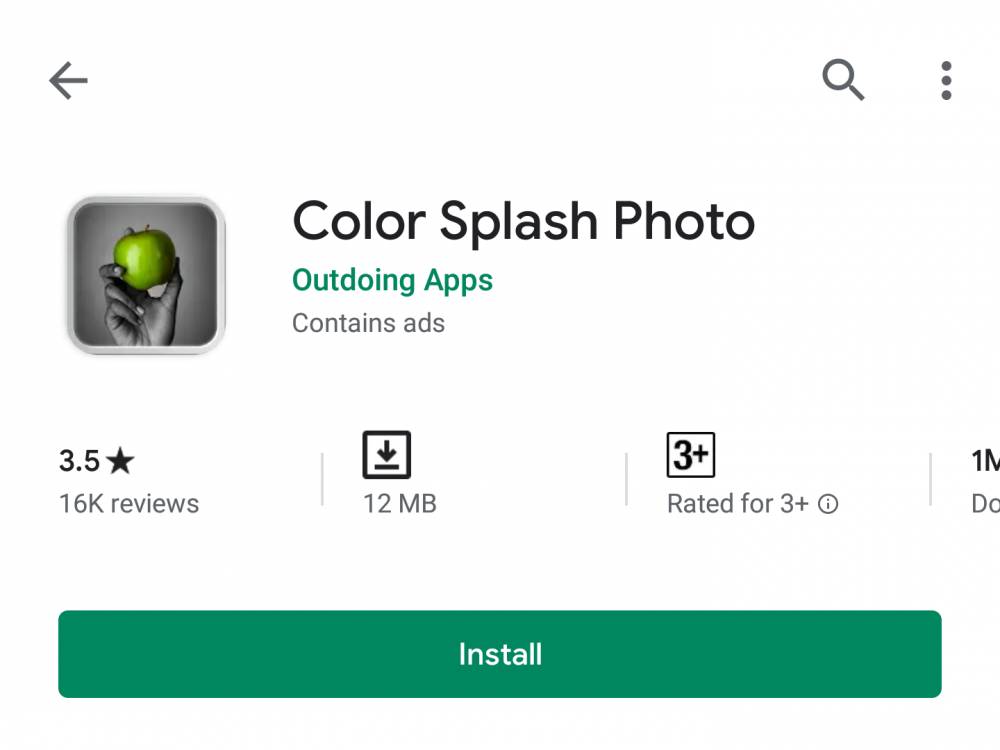The image size is (1000, 750).
Task: Tap the Contains ads label
Action: (369, 323)
